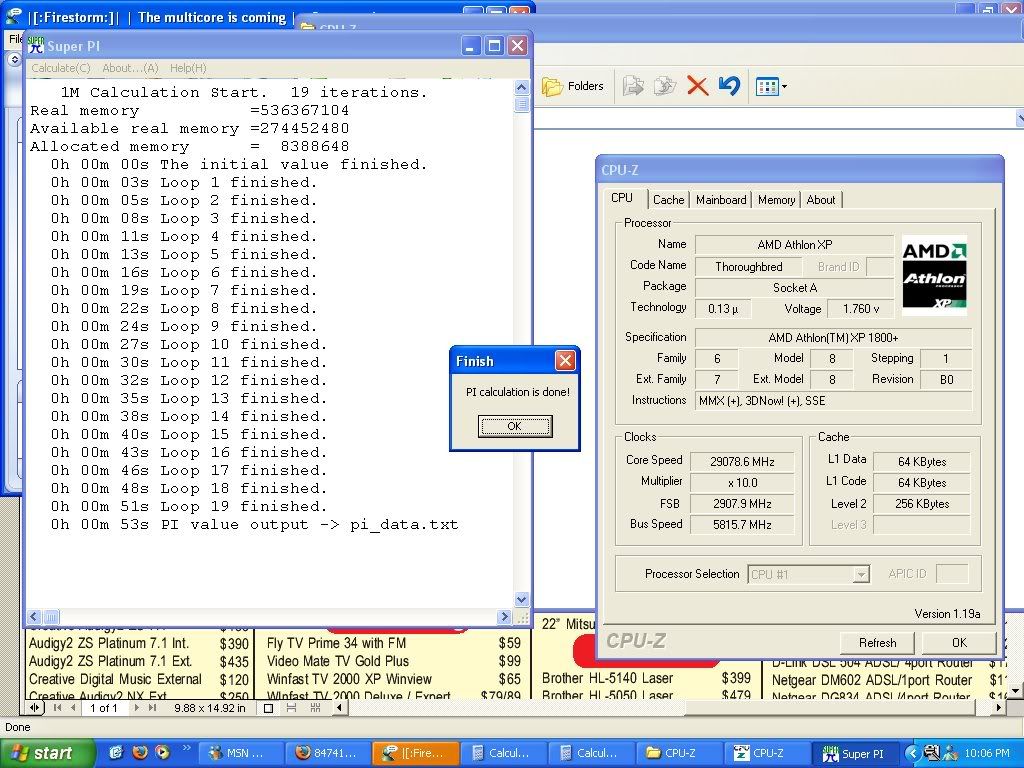Open the Calculate(C) menu in Super PI
This screenshot has width=1024, height=768.
click(61, 68)
